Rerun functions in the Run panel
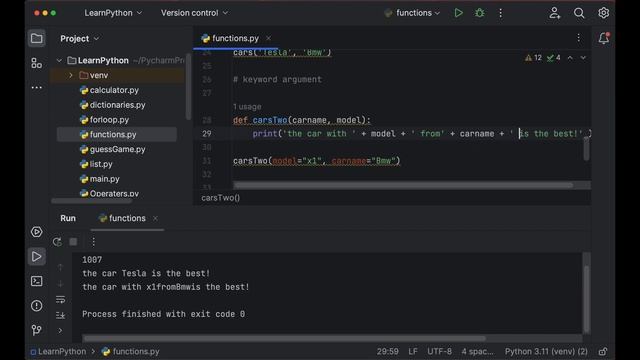This screenshot has height=360, width=640. click(57, 242)
